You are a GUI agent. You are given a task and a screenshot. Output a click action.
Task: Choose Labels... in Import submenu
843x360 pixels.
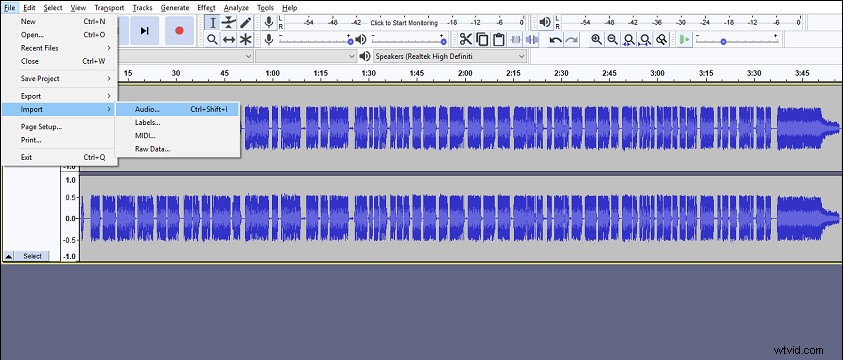tap(178, 123)
